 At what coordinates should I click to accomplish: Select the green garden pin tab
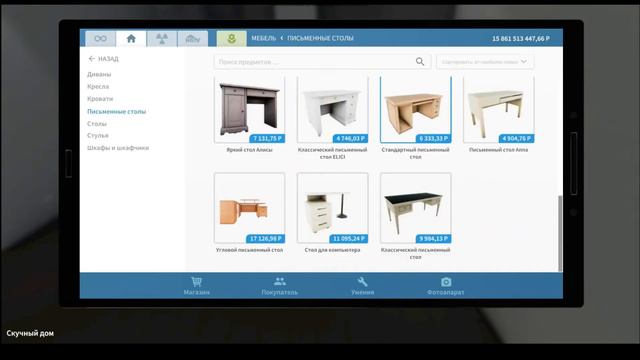(231, 38)
